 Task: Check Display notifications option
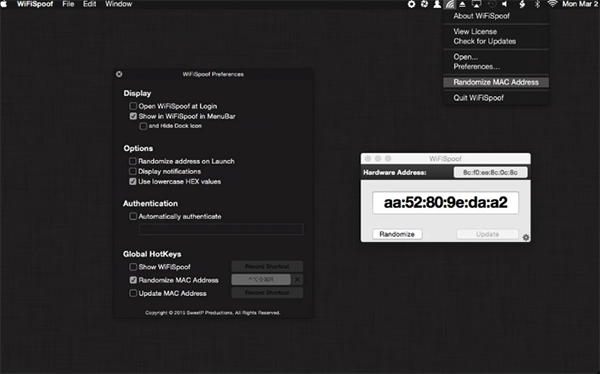pos(133,171)
